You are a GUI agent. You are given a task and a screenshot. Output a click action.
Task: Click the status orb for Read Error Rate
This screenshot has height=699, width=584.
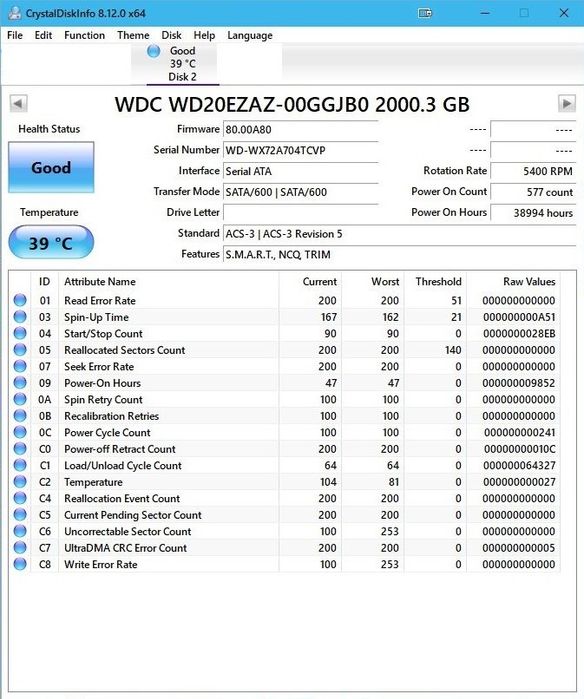click(20, 300)
